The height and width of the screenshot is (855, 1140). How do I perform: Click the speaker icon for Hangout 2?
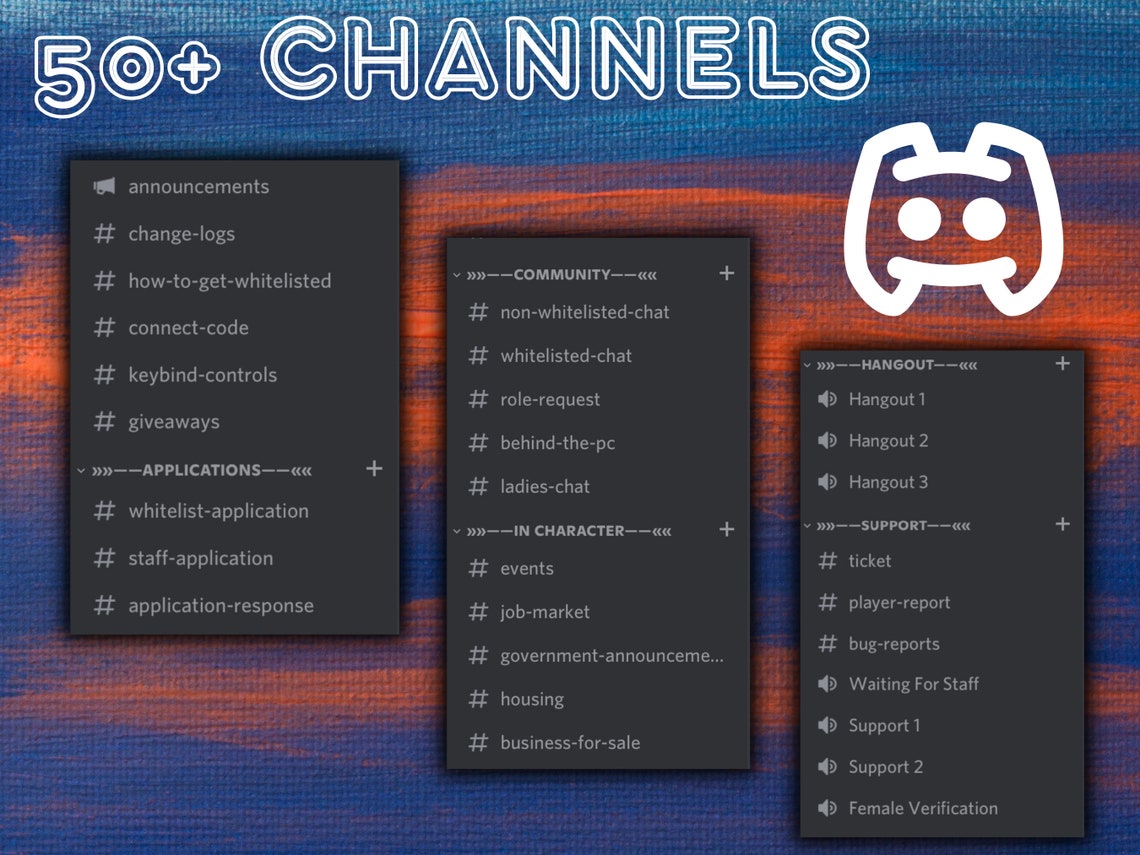[827, 440]
